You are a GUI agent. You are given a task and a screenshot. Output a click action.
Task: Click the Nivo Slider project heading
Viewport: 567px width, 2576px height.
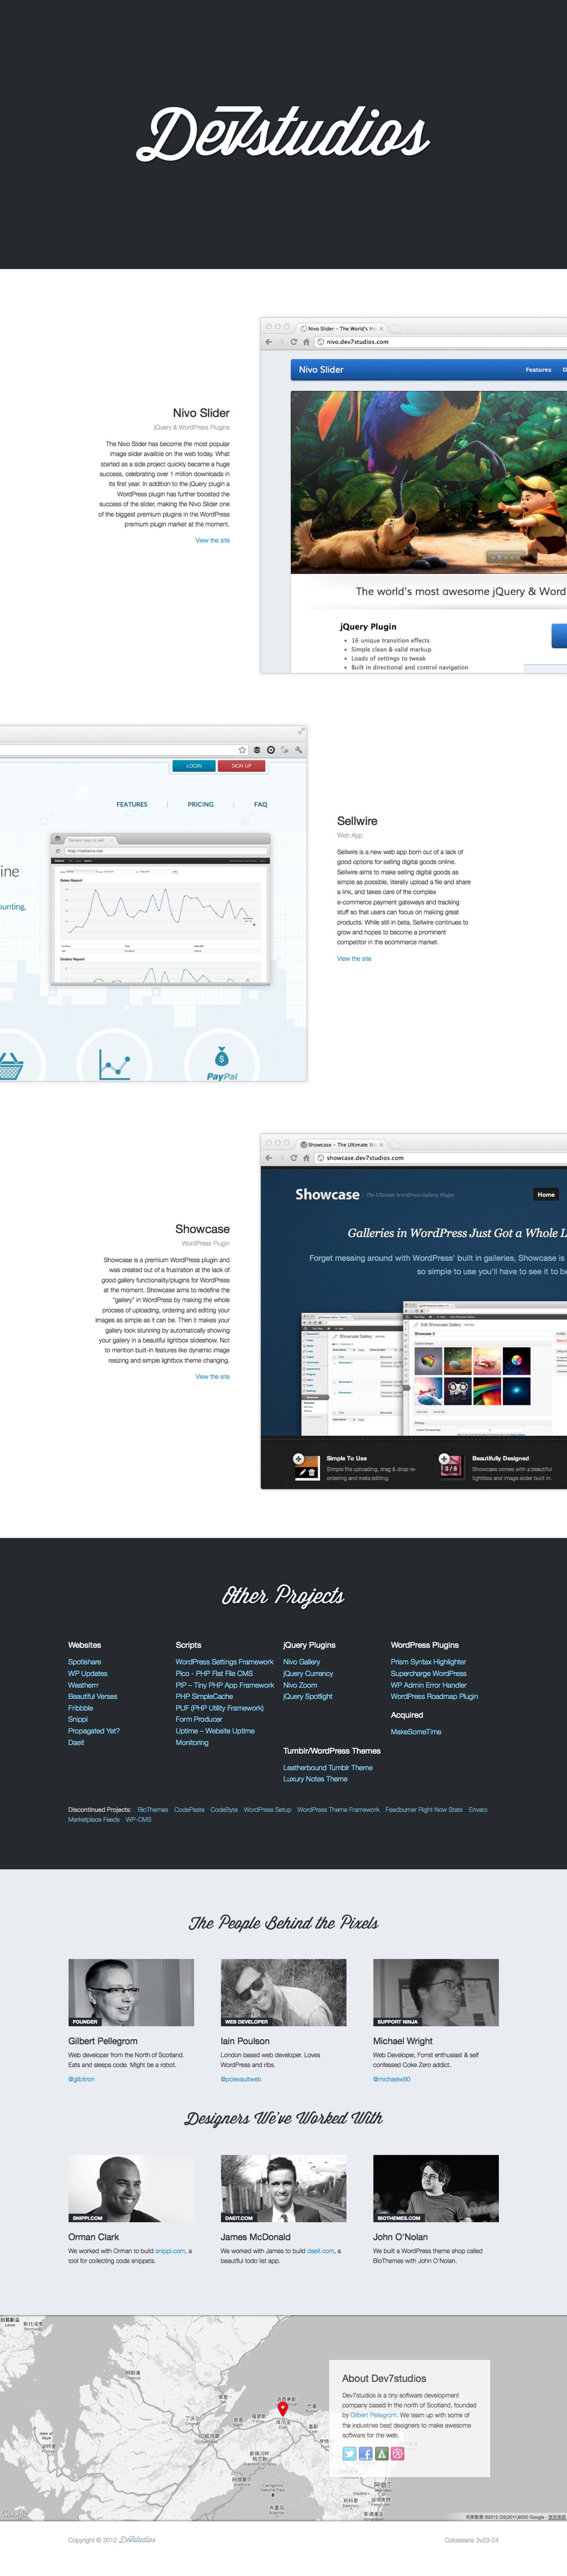201,413
